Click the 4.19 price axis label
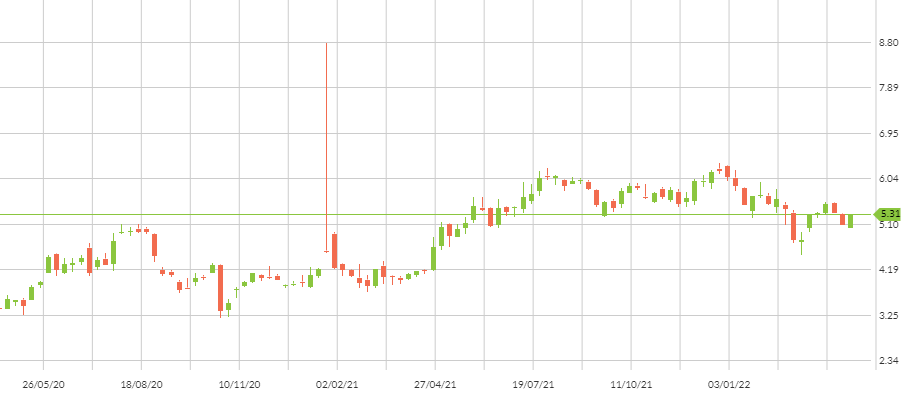Viewport: 912px width, 403px height. point(887,270)
